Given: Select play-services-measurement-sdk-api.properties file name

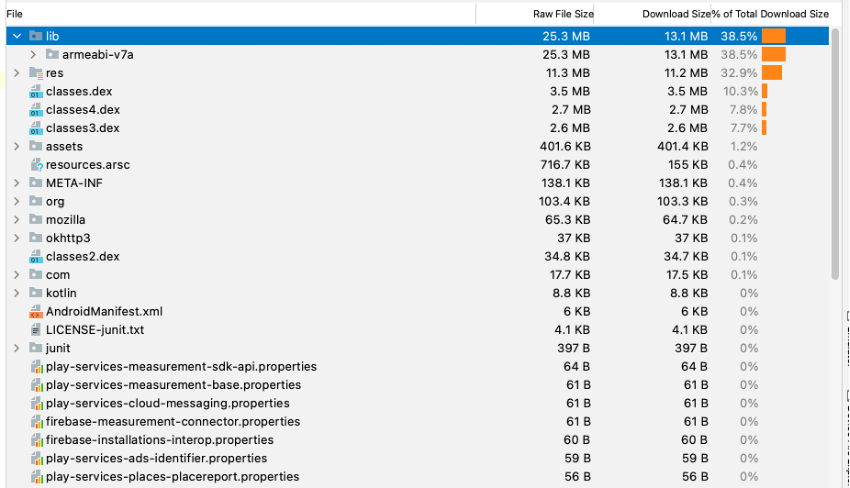Looking at the screenshot, I should (181, 367).
